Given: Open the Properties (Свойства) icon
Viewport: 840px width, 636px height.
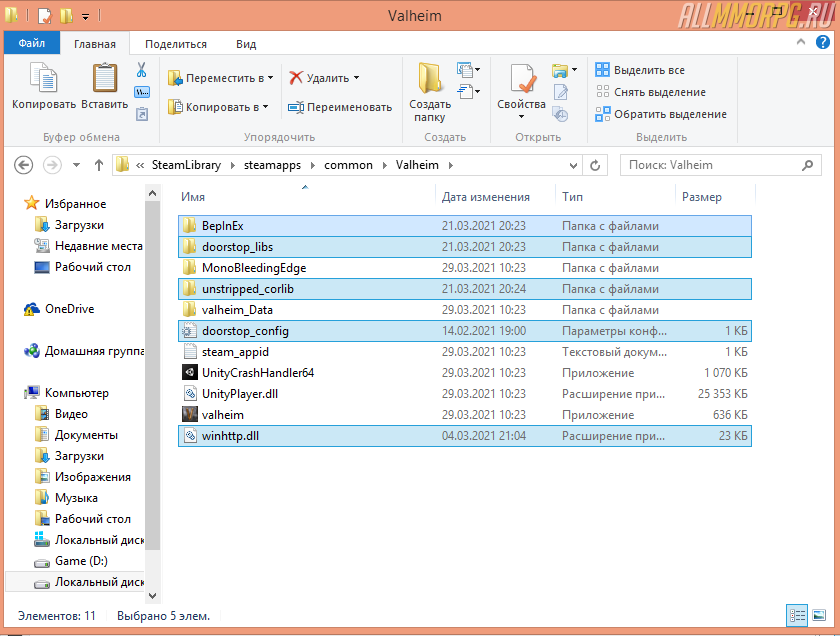Looking at the screenshot, I should tap(522, 78).
